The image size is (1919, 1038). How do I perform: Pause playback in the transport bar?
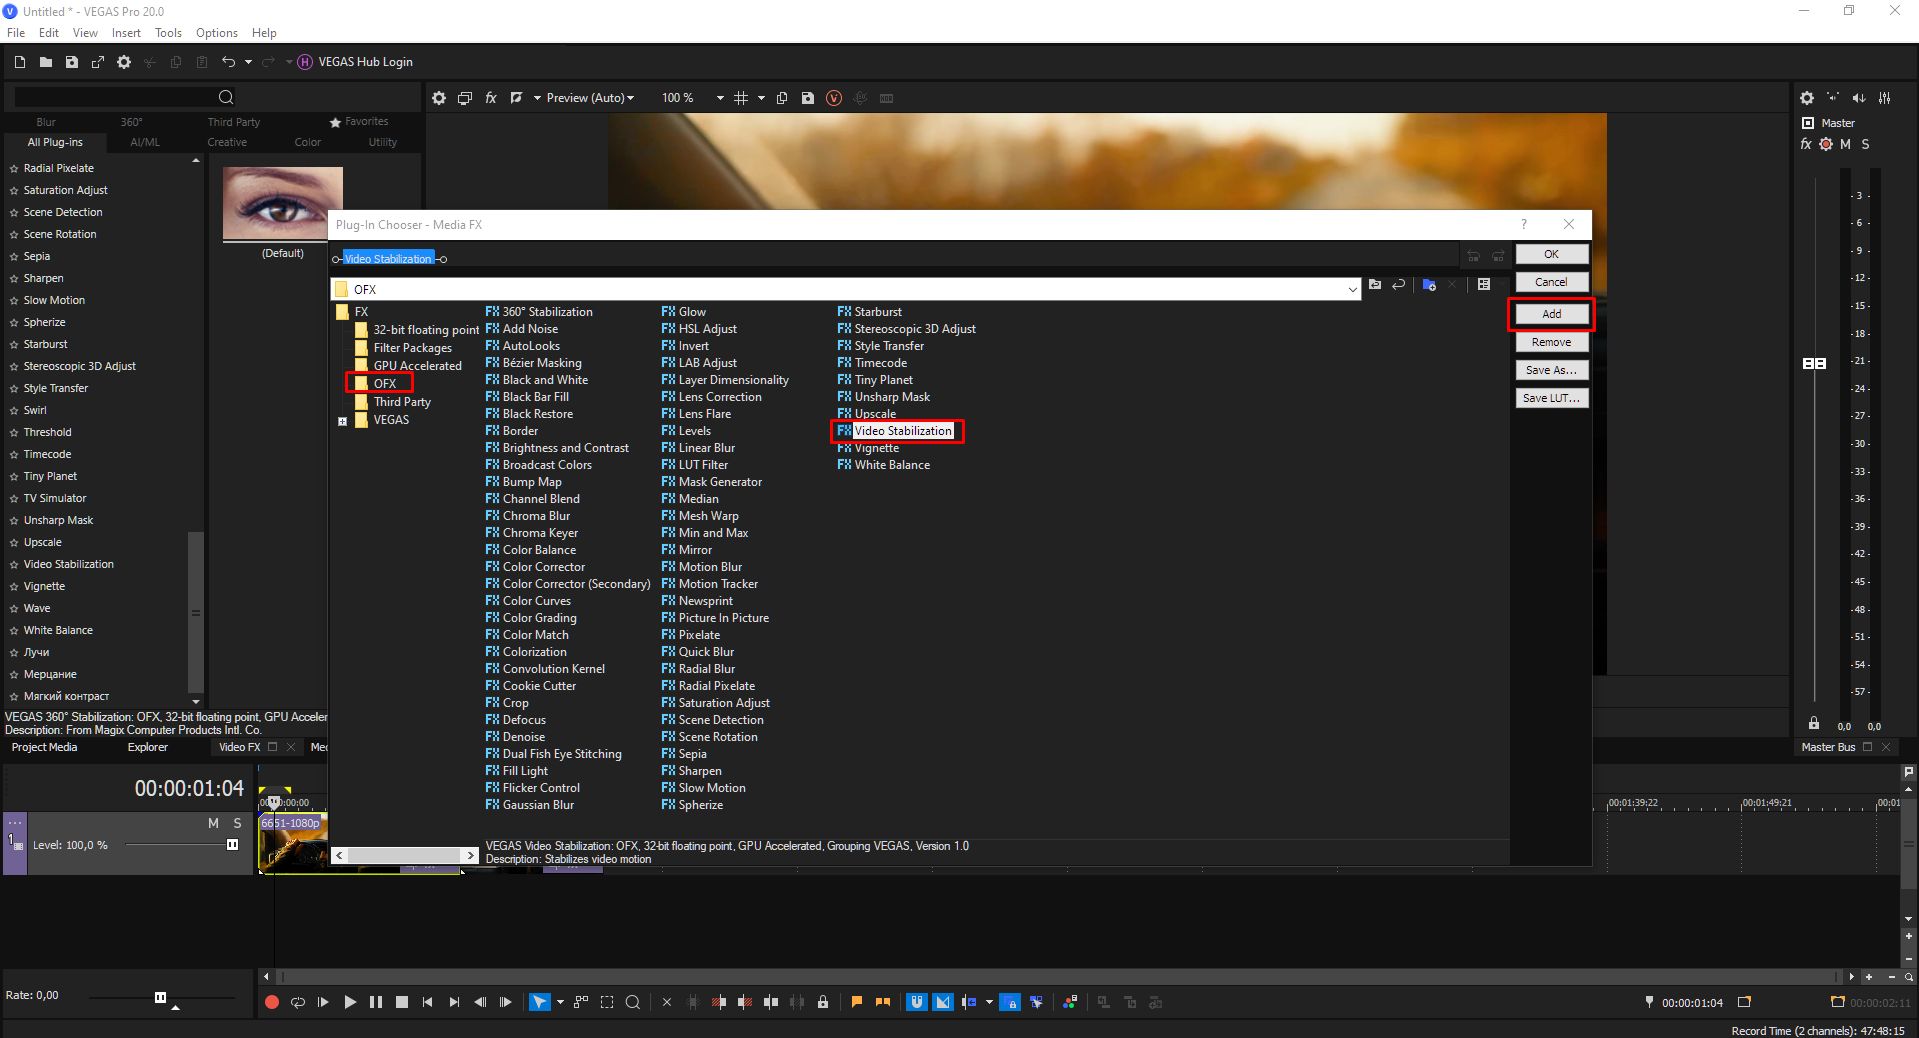click(376, 1002)
